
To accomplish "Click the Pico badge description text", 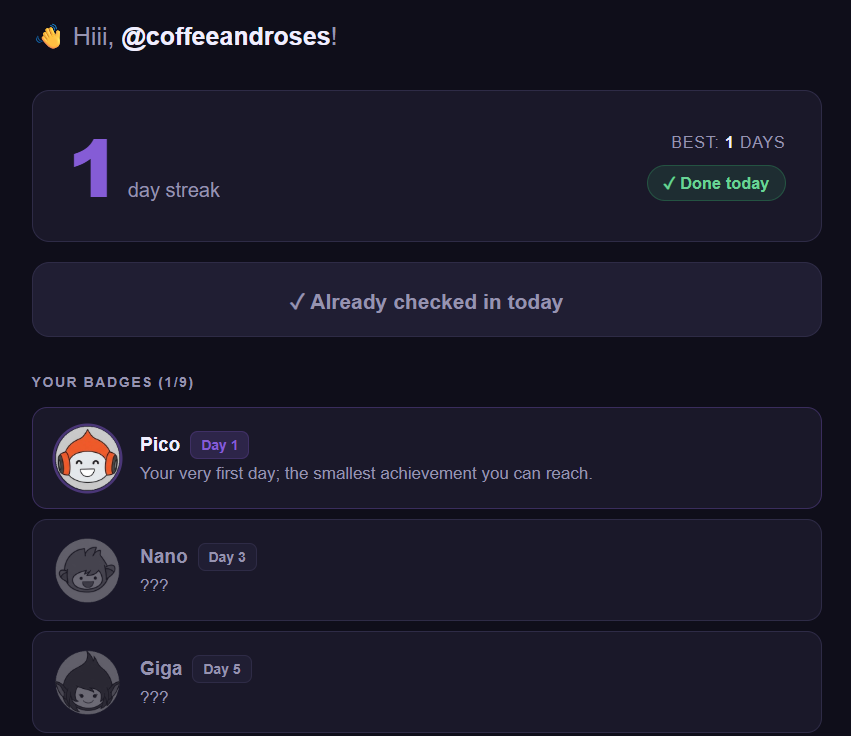I will (x=366, y=473).
